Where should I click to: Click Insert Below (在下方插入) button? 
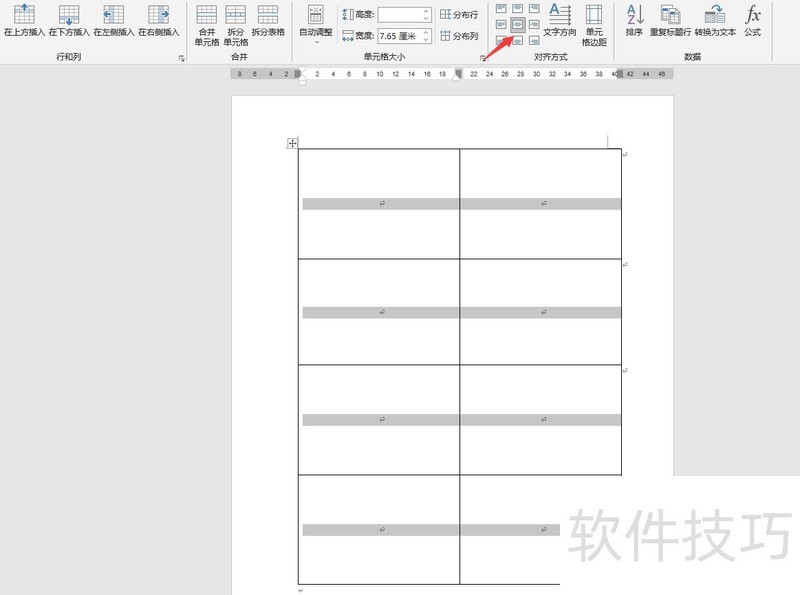(69, 20)
